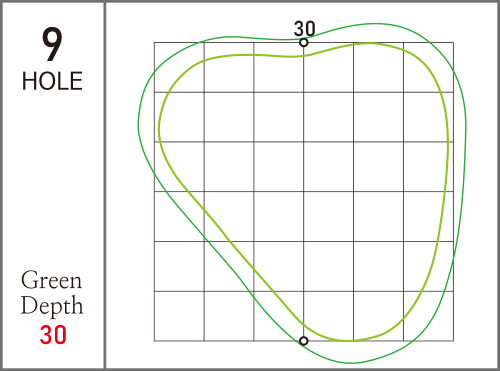The width and height of the screenshot is (500, 371).
Task: Click the gray vertical divider between the panels
Action: 105,185
